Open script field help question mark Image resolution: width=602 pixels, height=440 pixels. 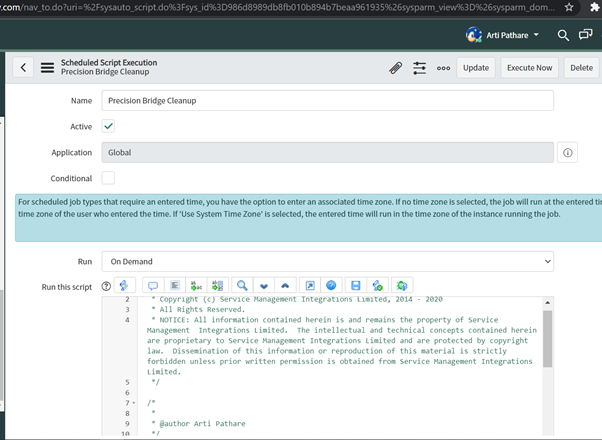point(106,286)
